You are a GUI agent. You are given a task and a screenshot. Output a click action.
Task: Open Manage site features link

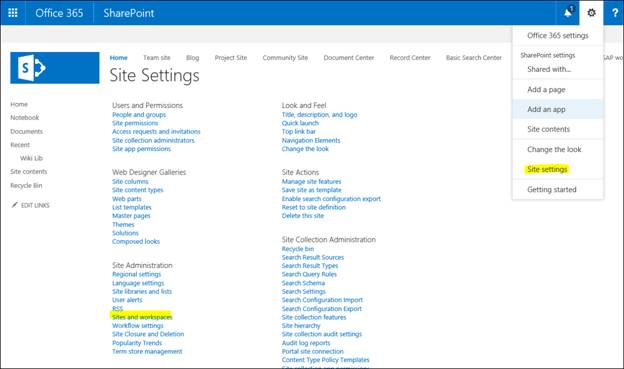[x=312, y=182]
